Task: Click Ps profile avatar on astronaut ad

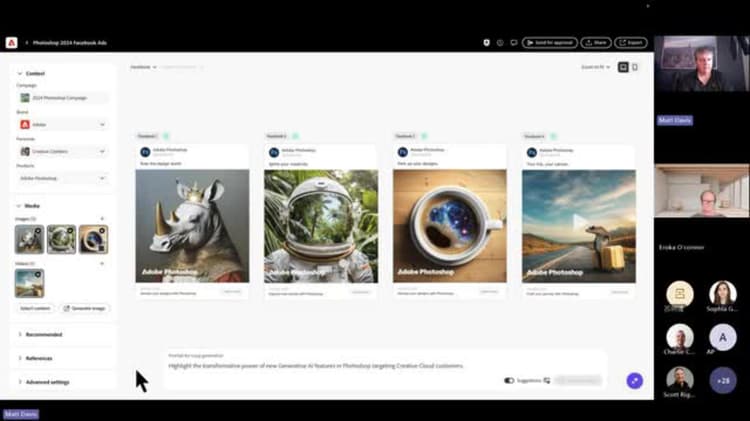Action: pos(274,152)
